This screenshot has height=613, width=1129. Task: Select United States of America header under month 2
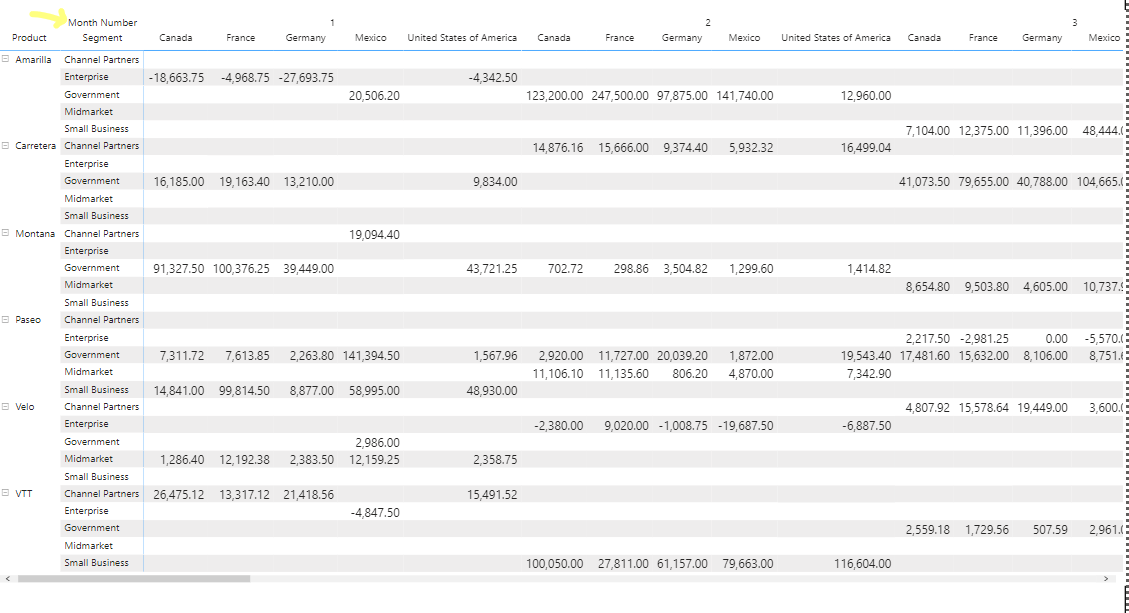pyautogui.click(x=836, y=37)
